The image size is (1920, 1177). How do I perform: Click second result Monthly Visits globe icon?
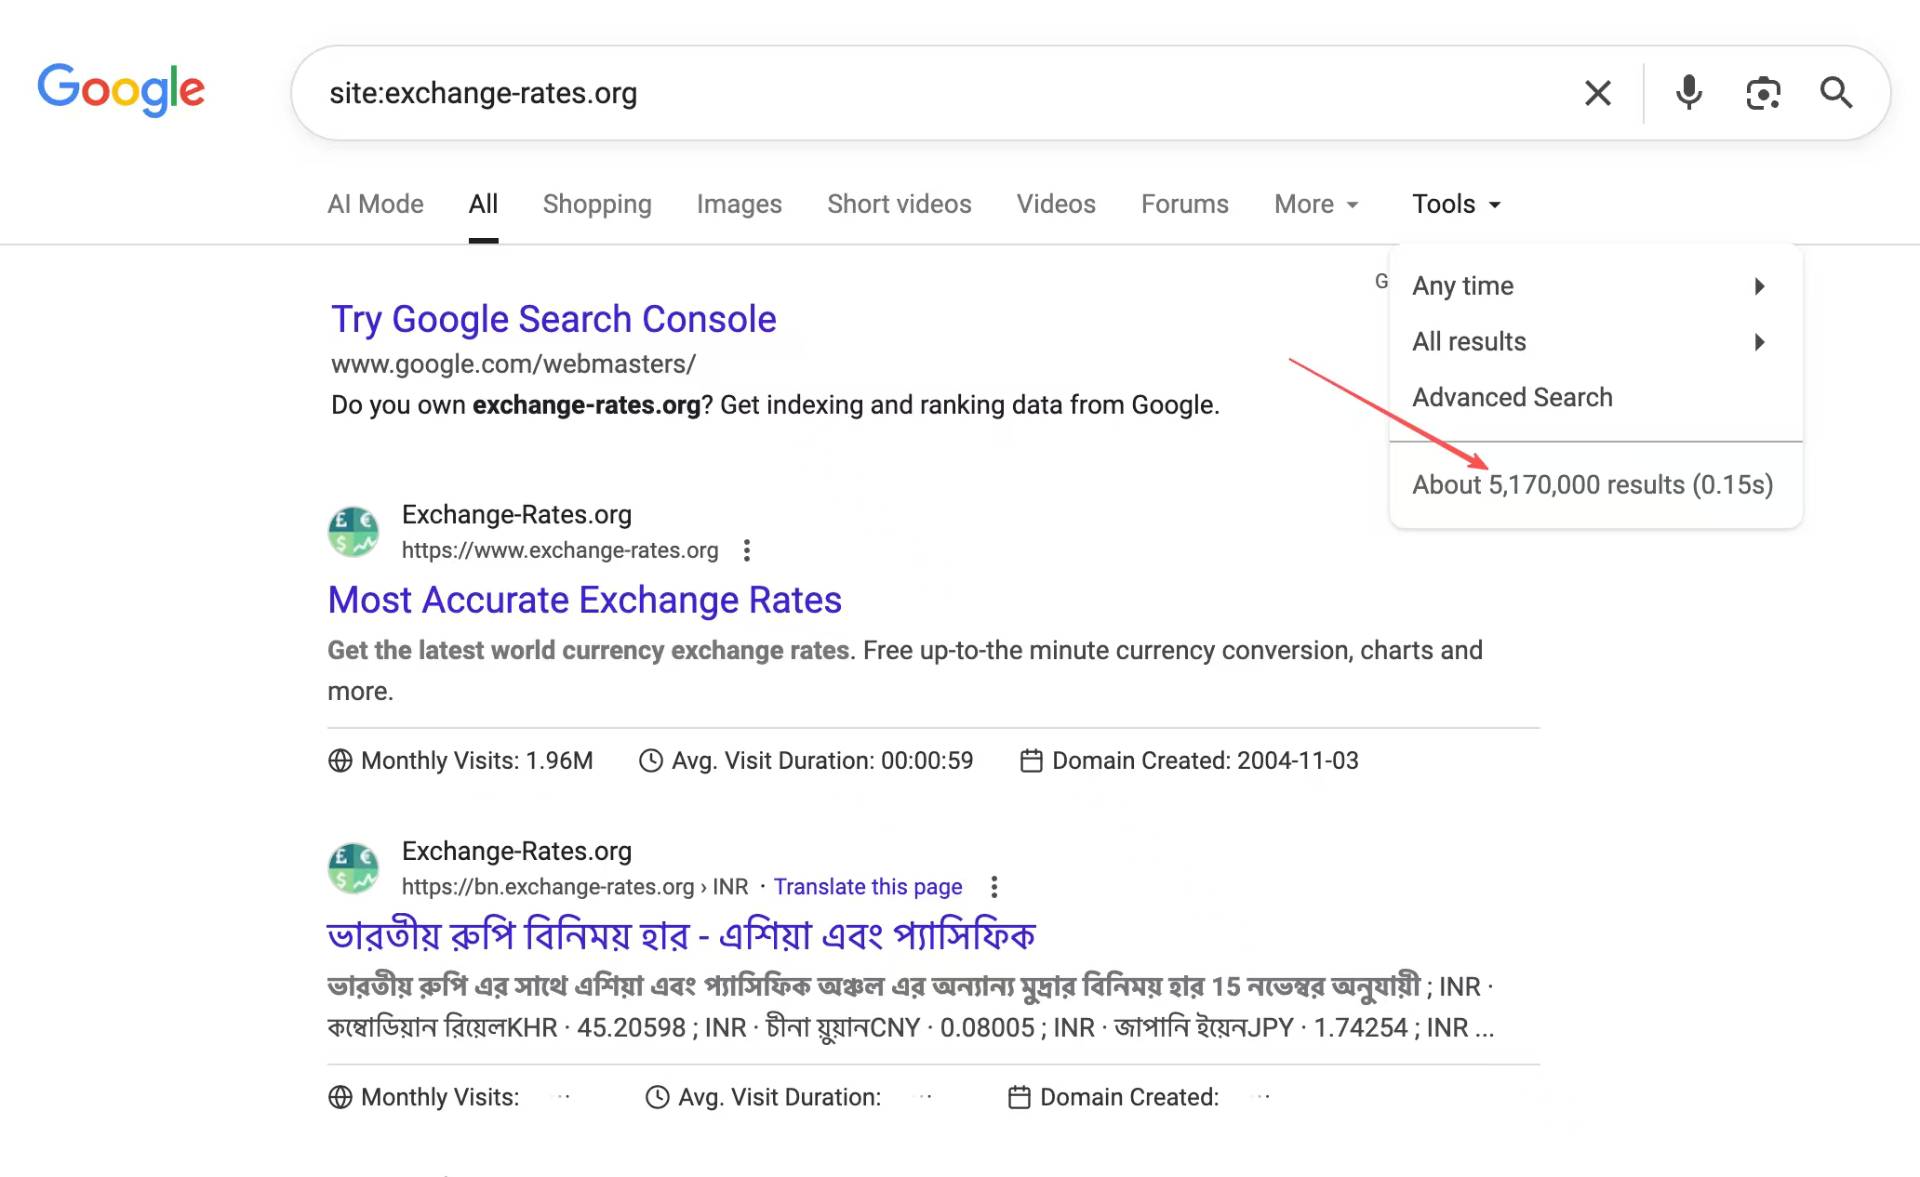coord(340,1098)
